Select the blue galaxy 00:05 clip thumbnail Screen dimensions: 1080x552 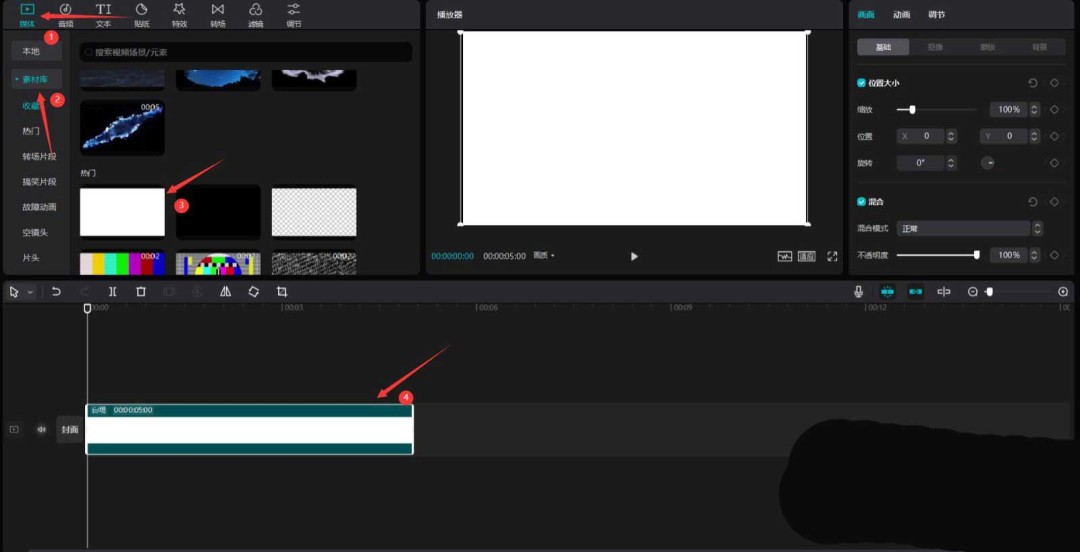click(123, 127)
